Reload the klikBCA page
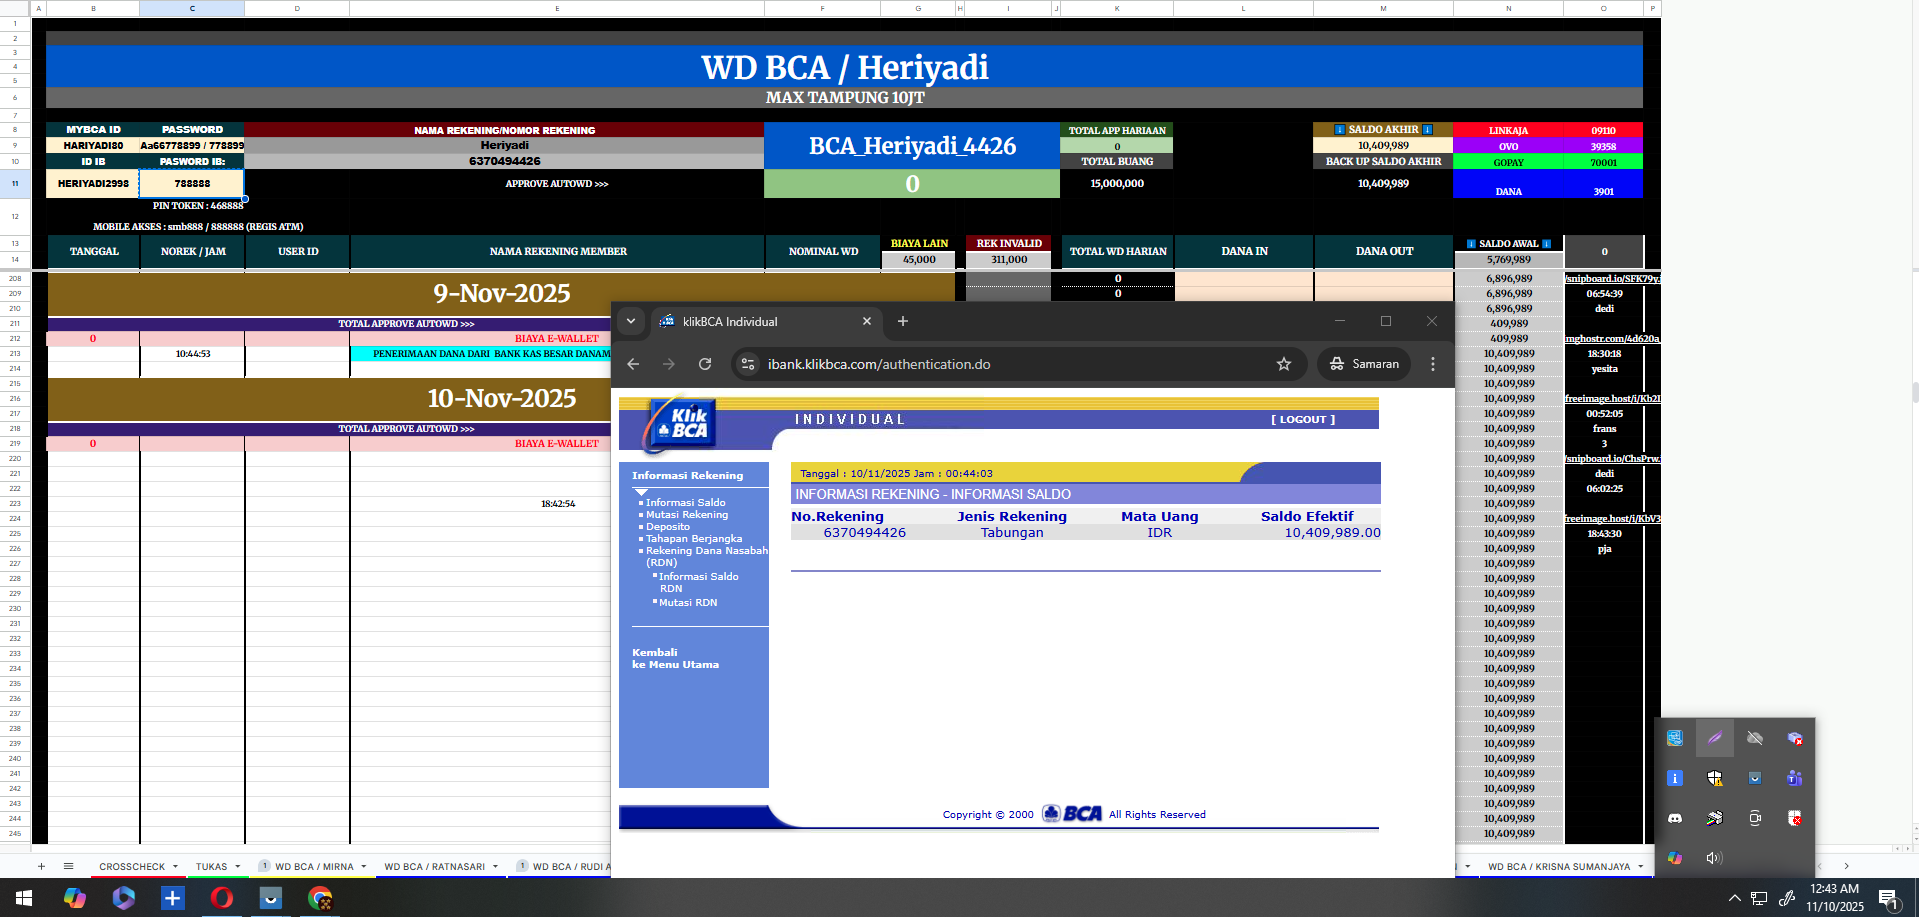 click(705, 364)
